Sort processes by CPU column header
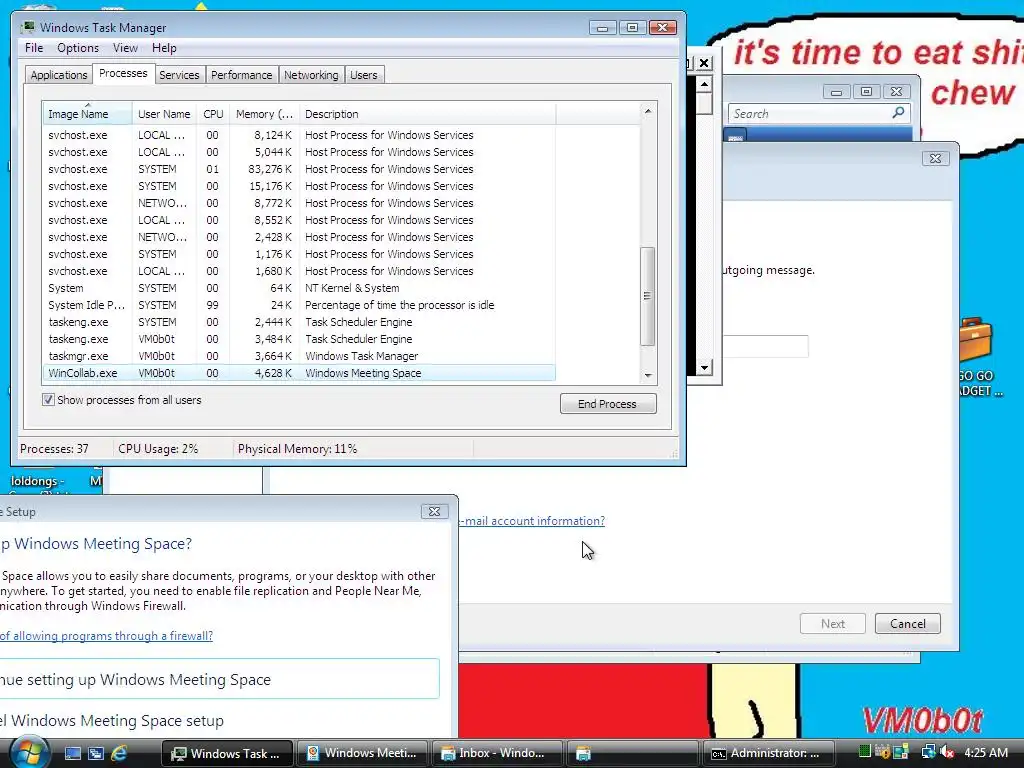Image resolution: width=1024 pixels, height=768 pixels. 213,114
